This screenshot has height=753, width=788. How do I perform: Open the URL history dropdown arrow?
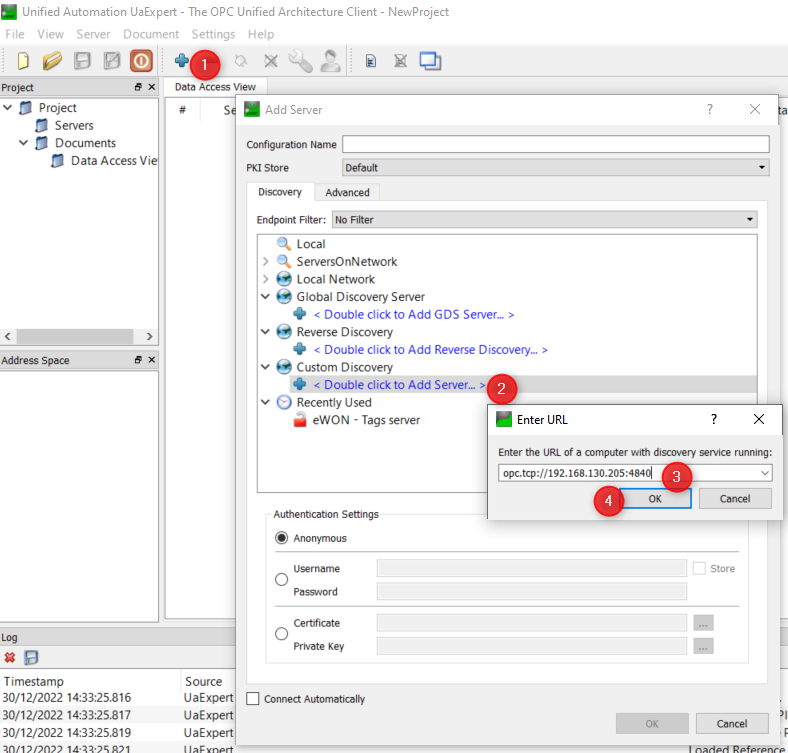[x=764, y=473]
